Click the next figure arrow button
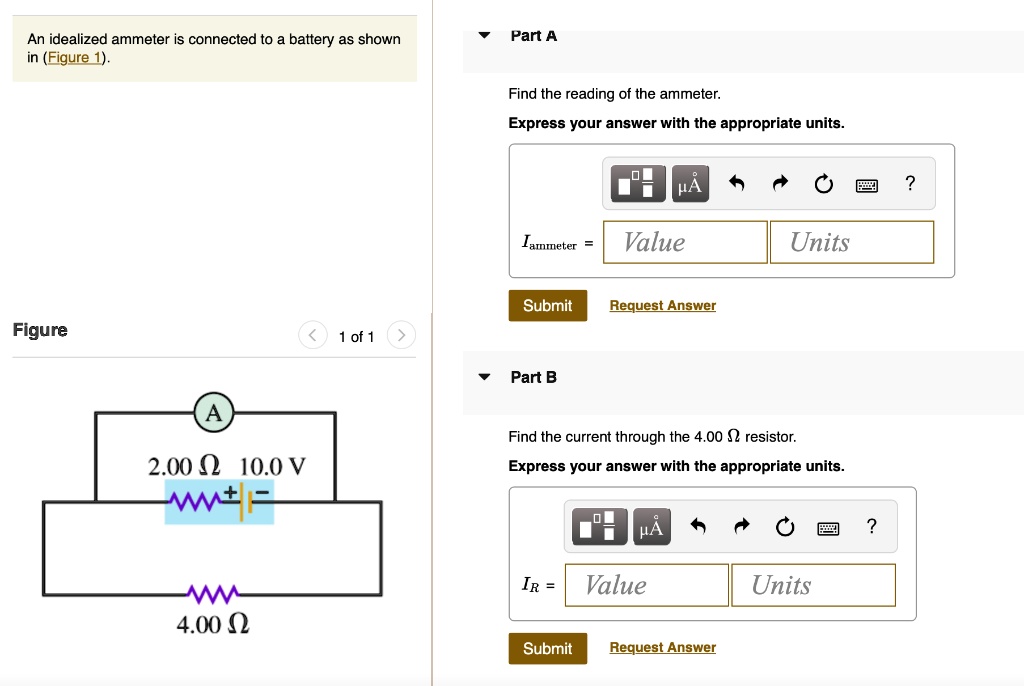The image size is (1024, 686). pos(401,335)
